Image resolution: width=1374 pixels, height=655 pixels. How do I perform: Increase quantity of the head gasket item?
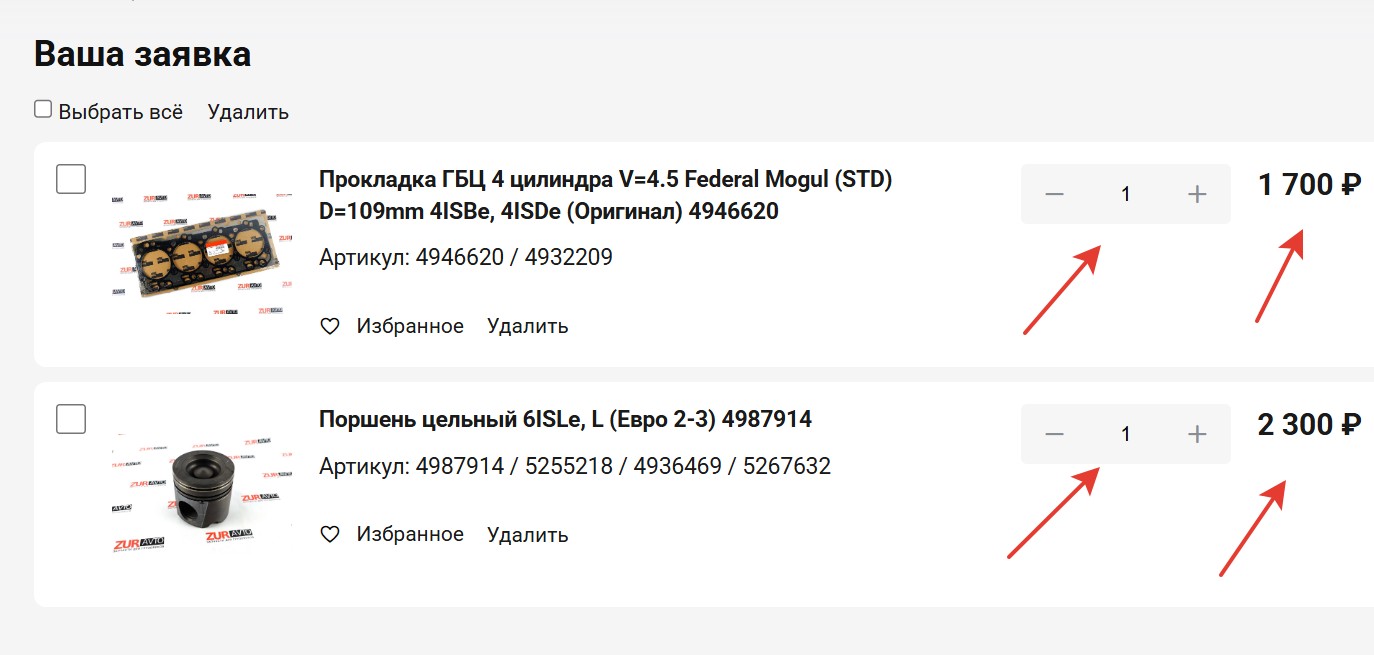(1197, 194)
